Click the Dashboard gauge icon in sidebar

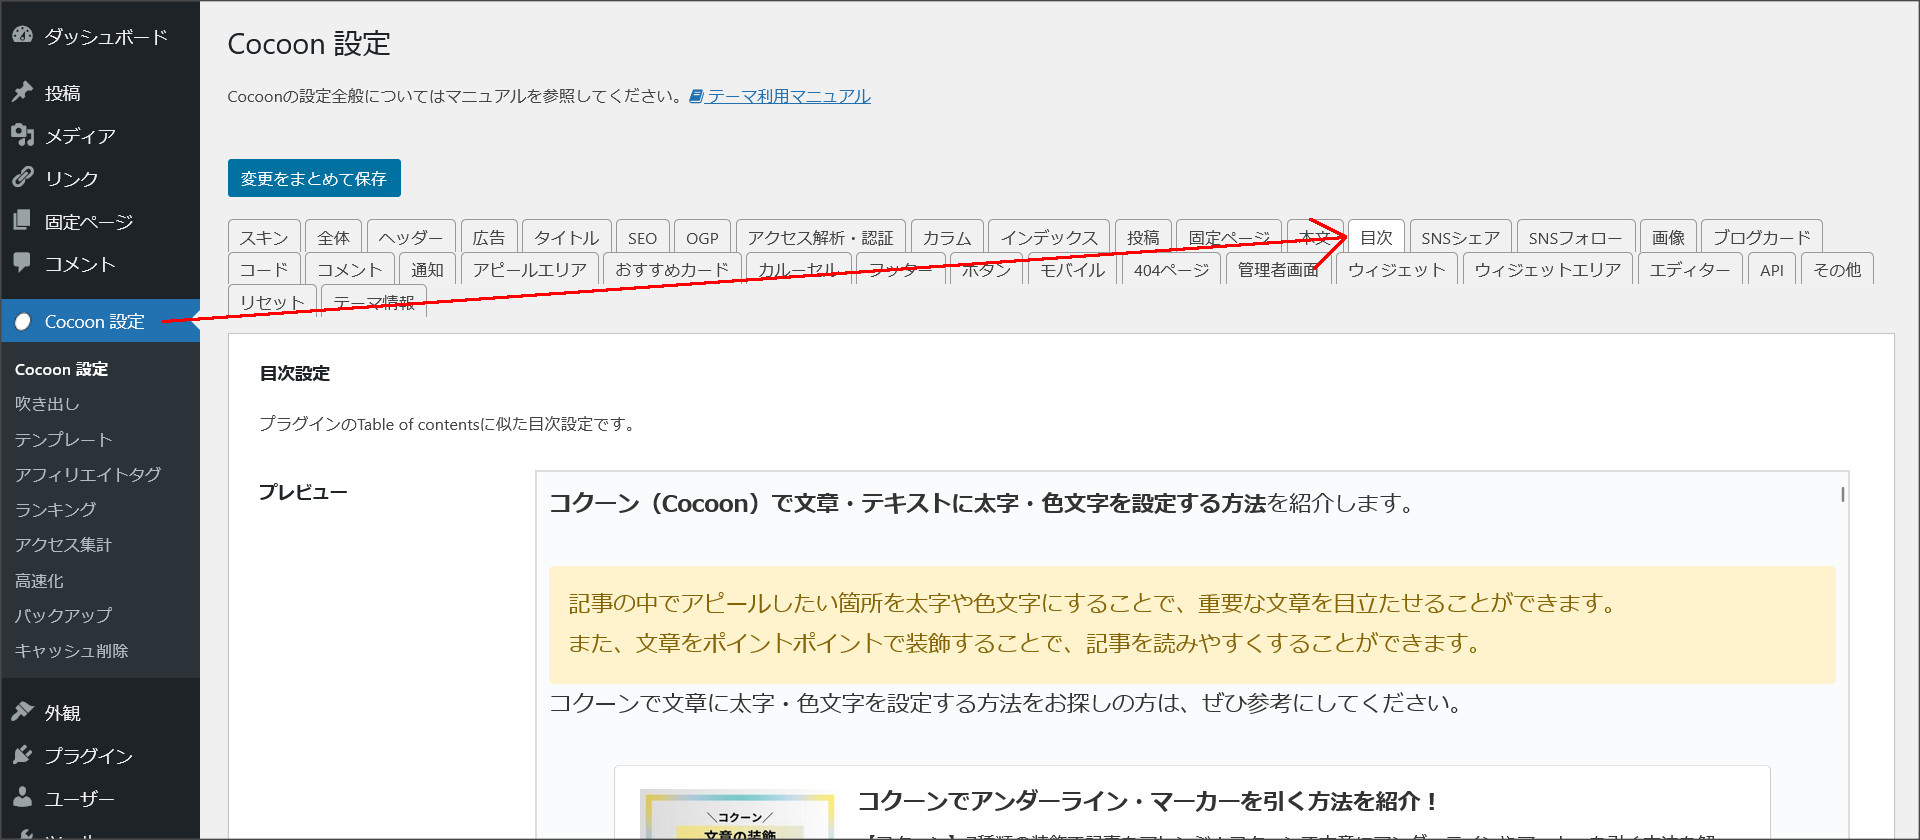click(22, 36)
